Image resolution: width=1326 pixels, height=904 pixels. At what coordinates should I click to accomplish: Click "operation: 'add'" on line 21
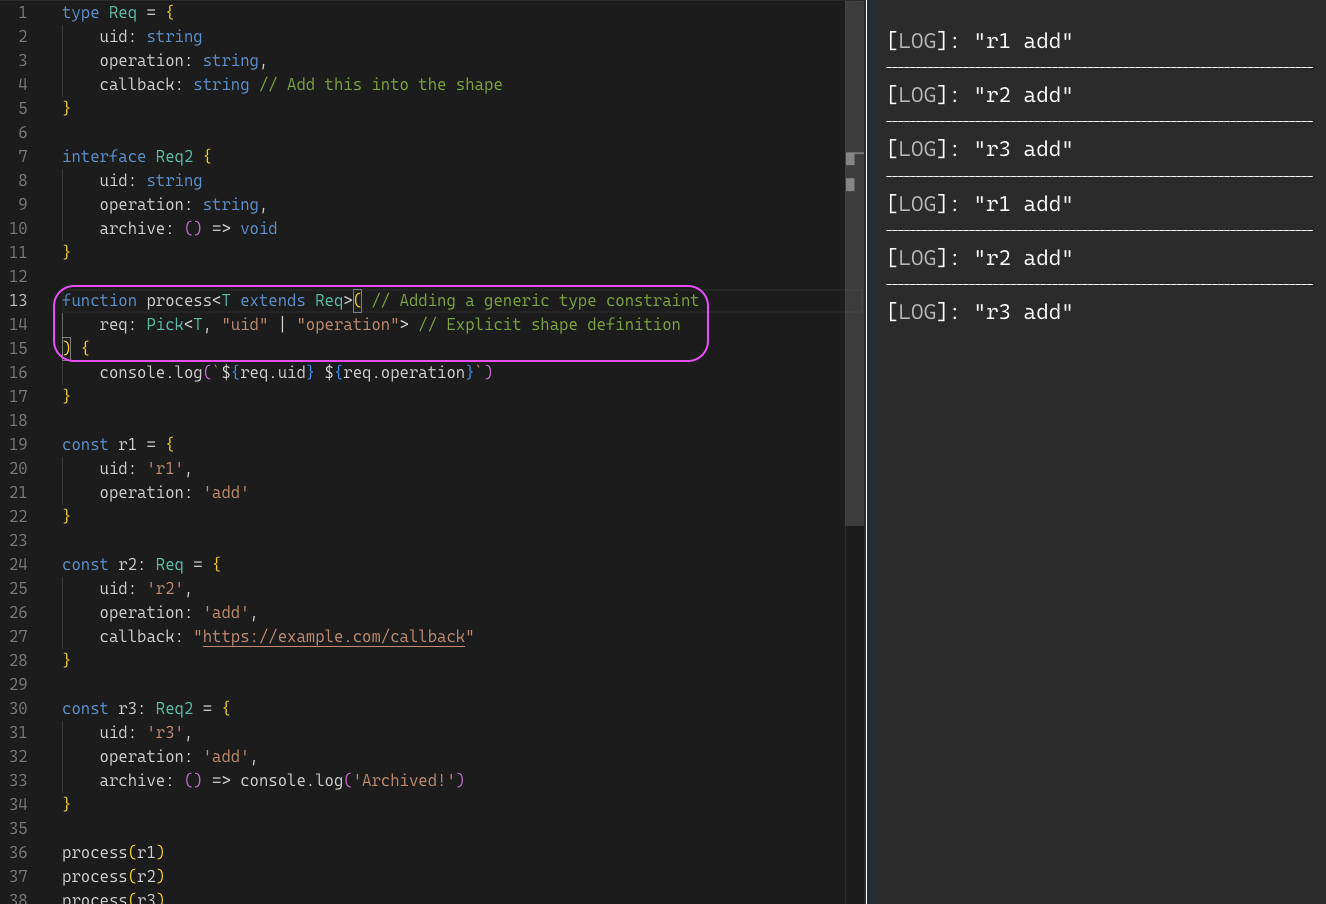tap(174, 492)
